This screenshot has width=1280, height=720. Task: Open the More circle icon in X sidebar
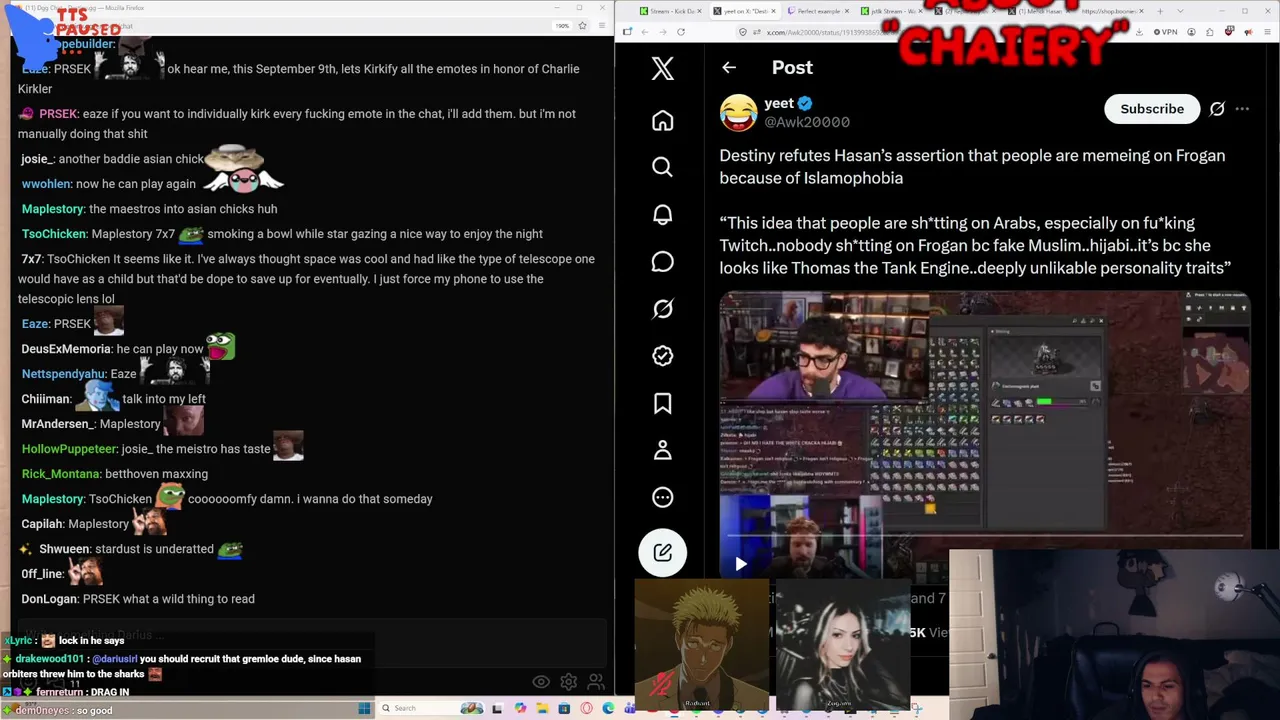pyautogui.click(x=662, y=497)
